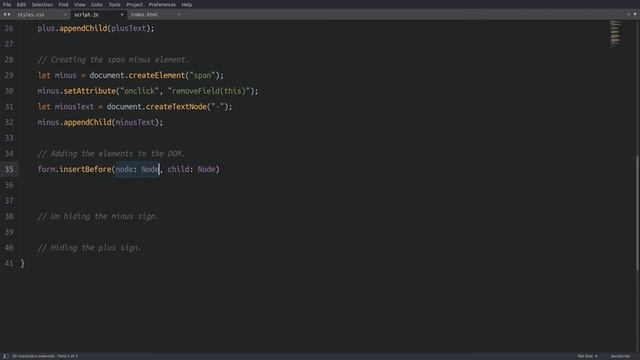Open the Find menu
Image resolution: width=640 pixels, height=360 pixels.
pyautogui.click(x=63, y=4)
